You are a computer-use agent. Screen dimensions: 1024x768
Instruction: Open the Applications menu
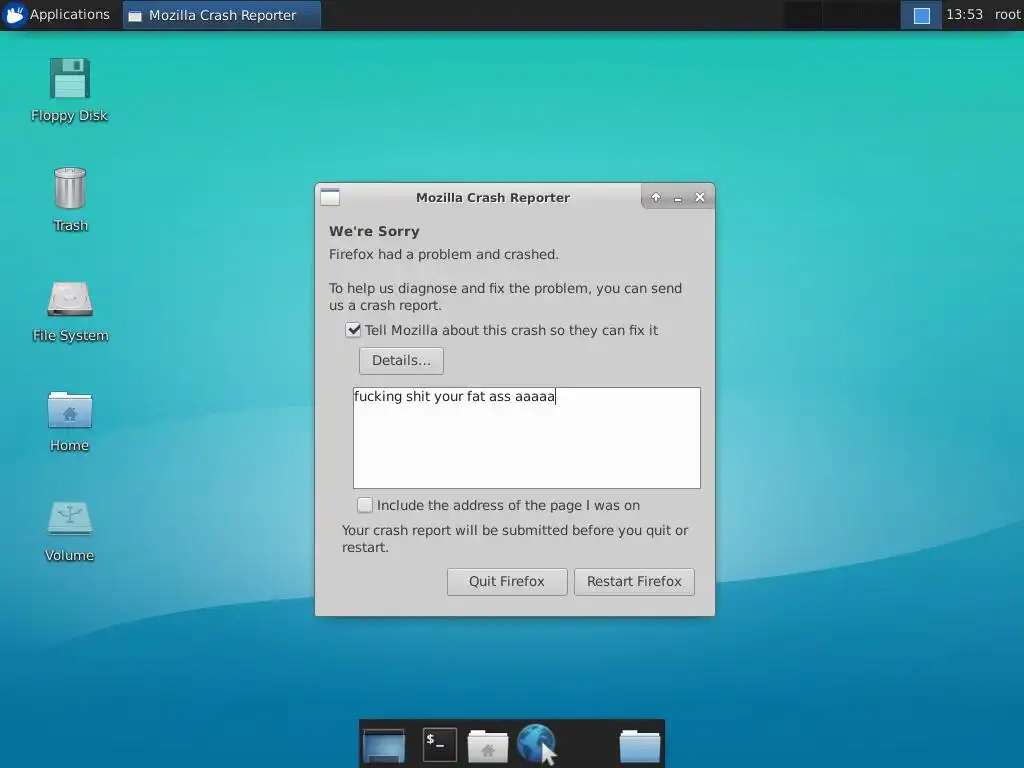coord(56,14)
